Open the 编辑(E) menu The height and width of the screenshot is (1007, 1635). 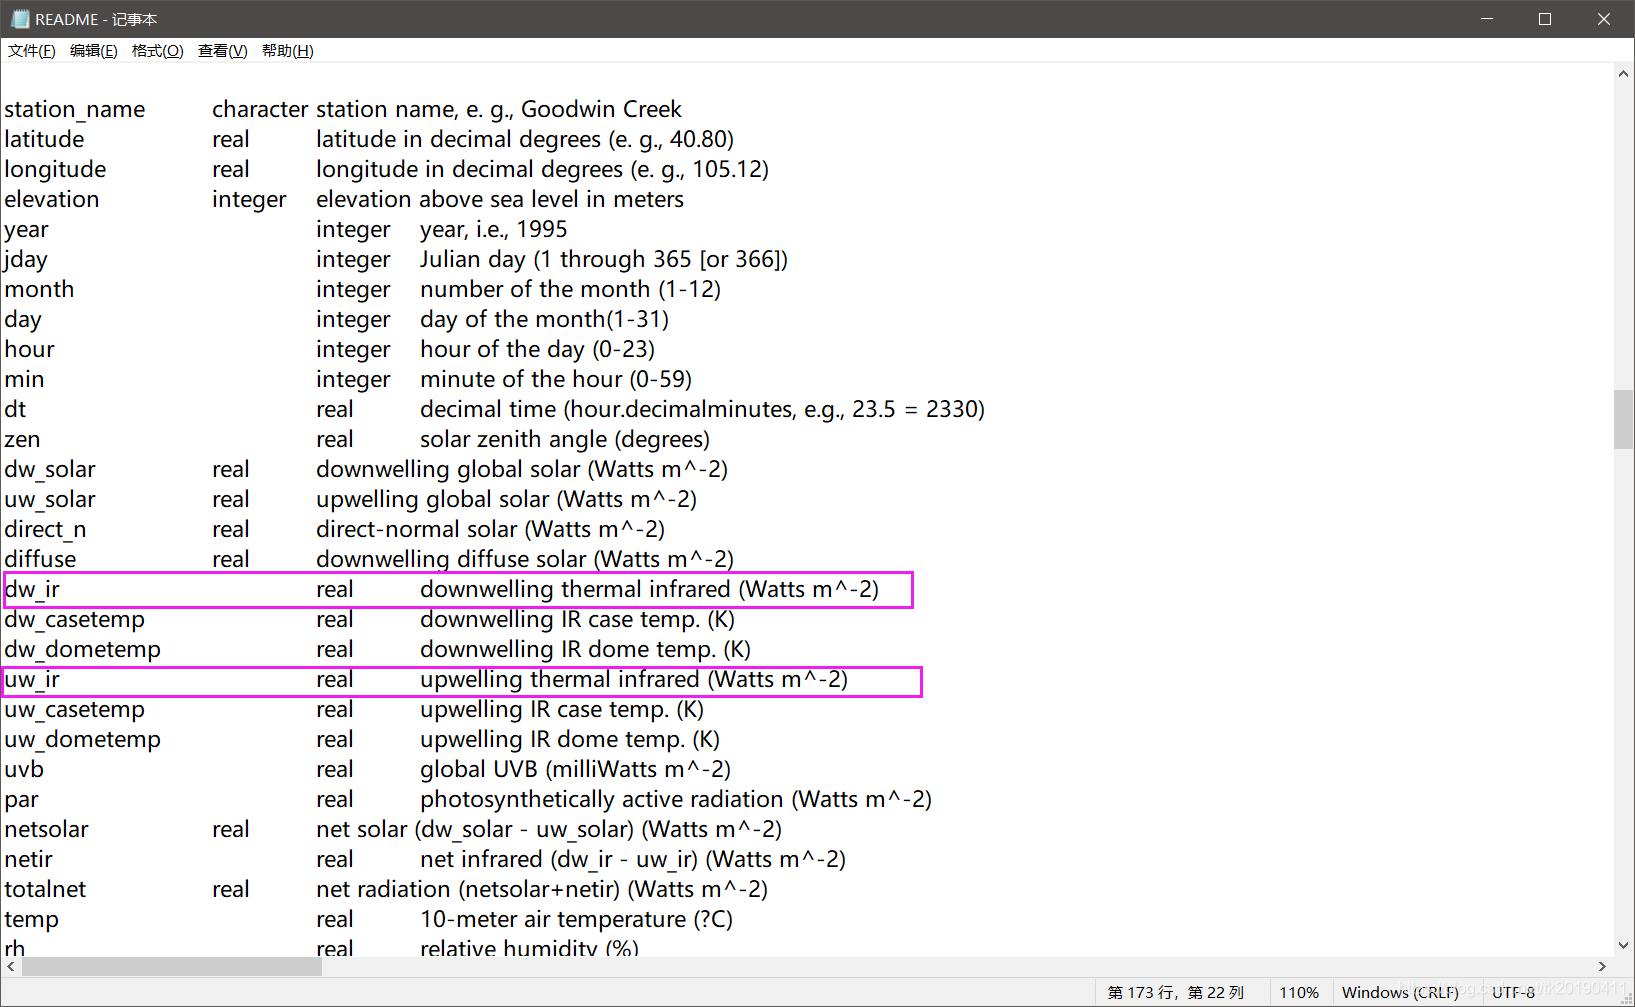click(x=93, y=51)
